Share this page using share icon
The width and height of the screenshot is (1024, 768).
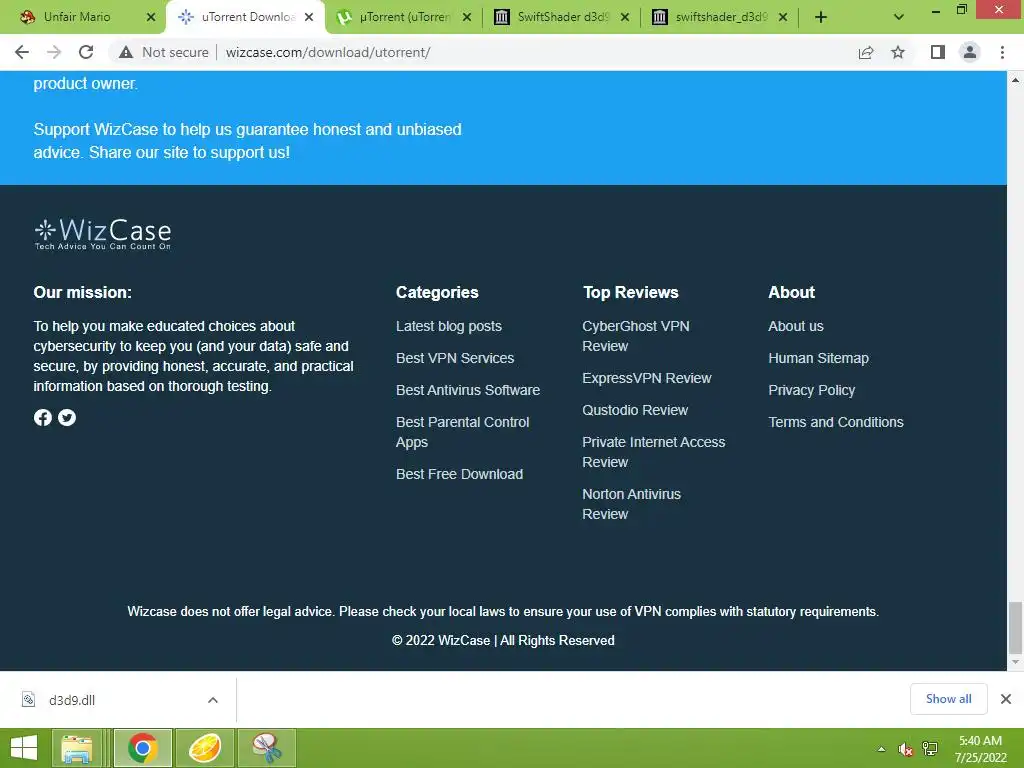tap(866, 52)
